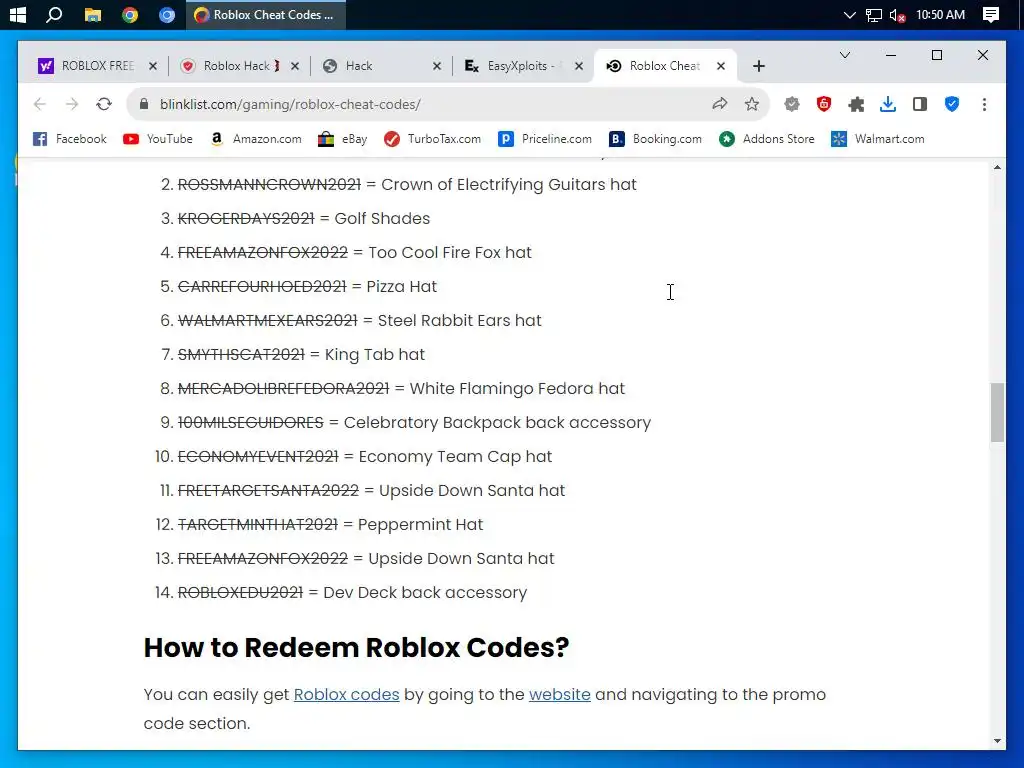Click the TARGETMINTHAT2021 code text
Image resolution: width=1024 pixels, height=768 pixels.
pyautogui.click(x=258, y=524)
